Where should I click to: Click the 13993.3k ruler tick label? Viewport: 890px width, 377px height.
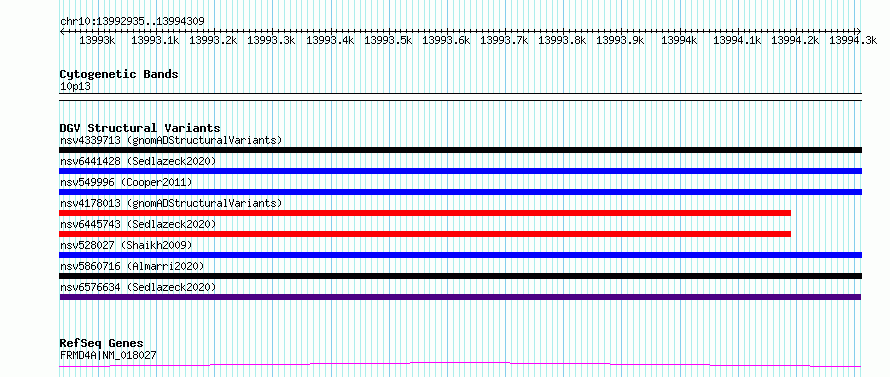(272, 40)
